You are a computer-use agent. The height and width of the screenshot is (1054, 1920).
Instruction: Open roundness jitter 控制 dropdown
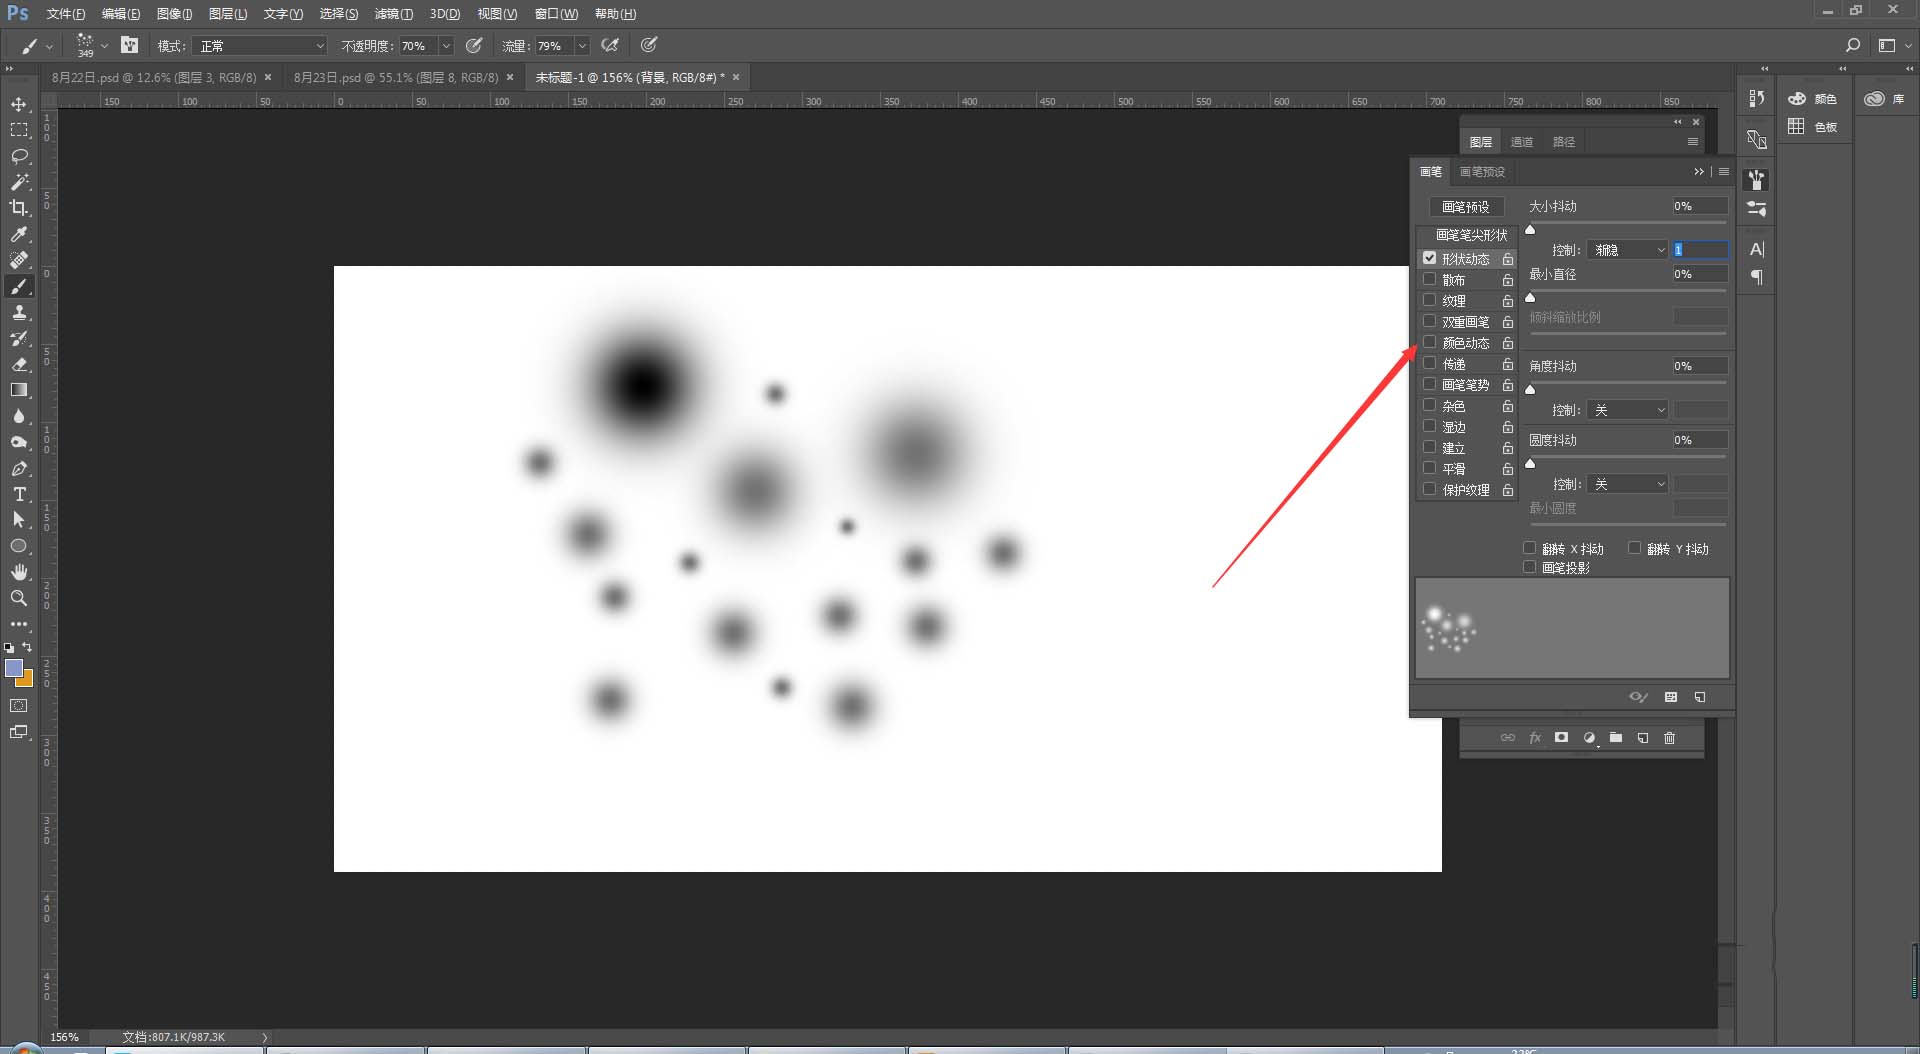pyautogui.click(x=1628, y=484)
